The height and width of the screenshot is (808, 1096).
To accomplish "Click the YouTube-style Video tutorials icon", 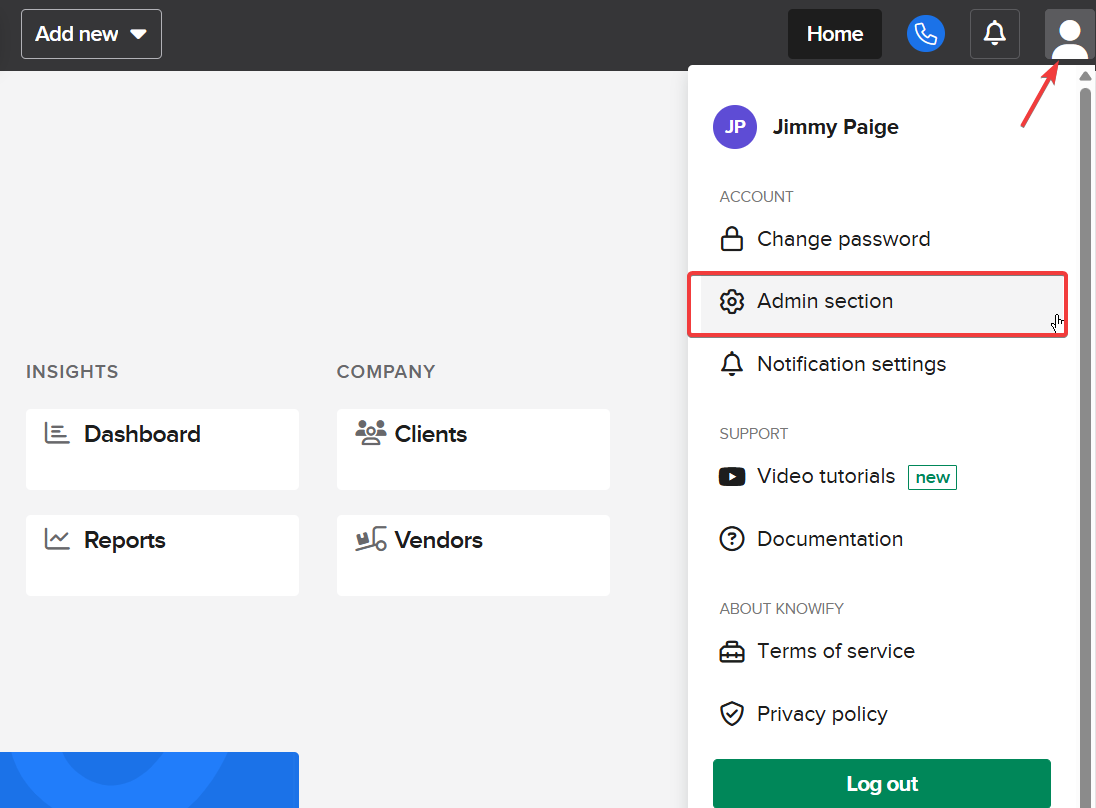I will point(732,477).
